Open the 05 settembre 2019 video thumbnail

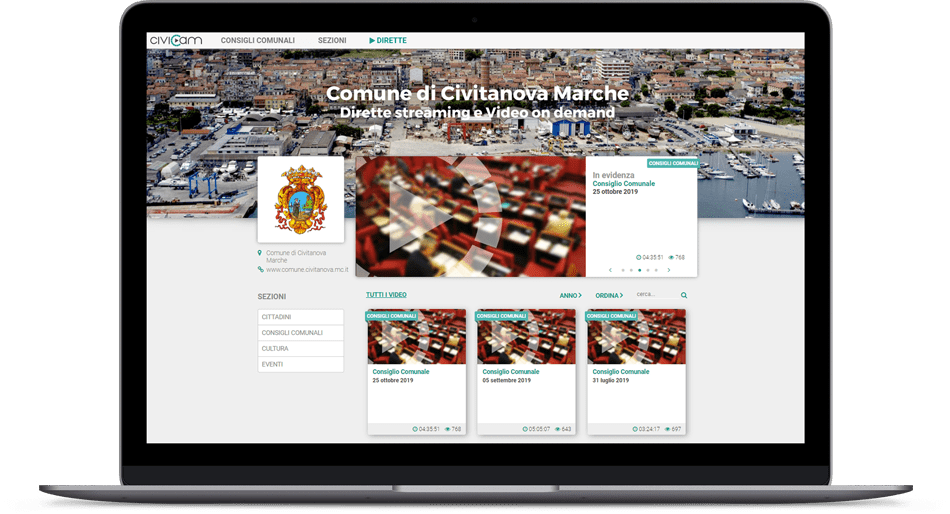(x=526, y=337)
